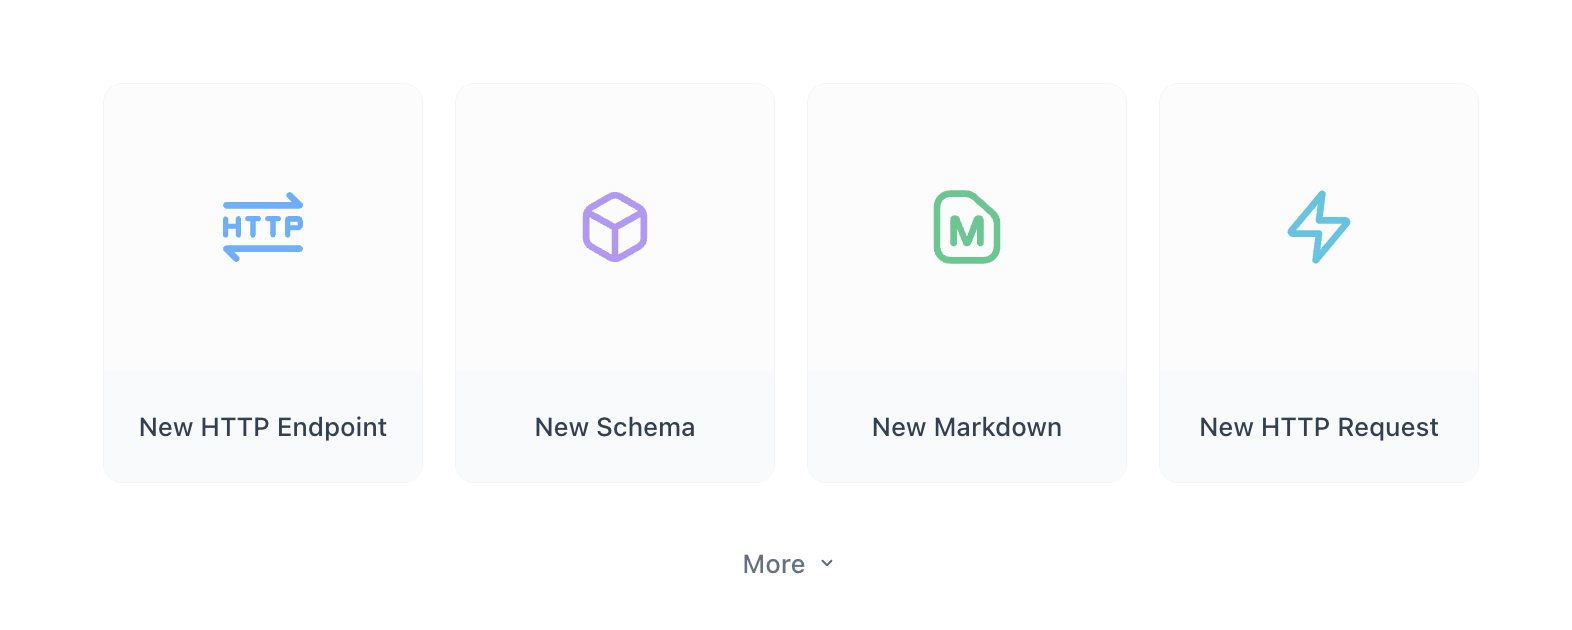Expand the More options chevron

tap(827, 564)
